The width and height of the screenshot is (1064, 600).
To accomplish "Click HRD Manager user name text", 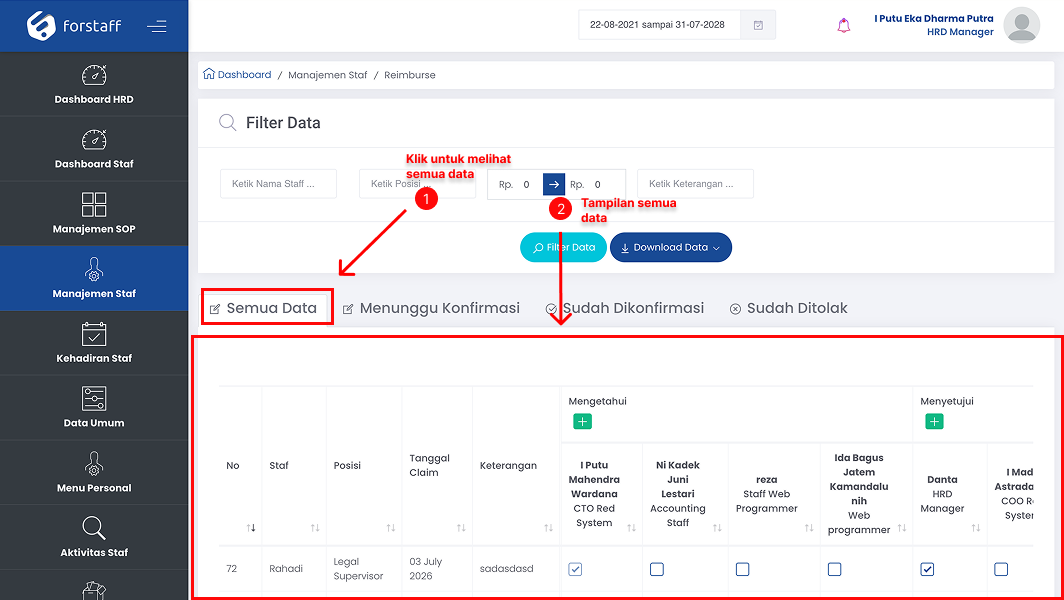I will [x=960, y=32].
